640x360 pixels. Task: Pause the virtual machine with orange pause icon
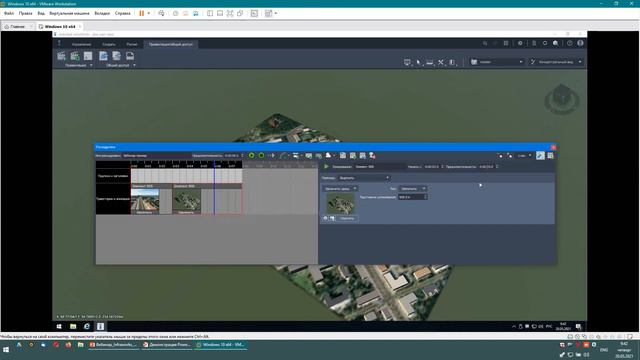(x=142, y=13)
